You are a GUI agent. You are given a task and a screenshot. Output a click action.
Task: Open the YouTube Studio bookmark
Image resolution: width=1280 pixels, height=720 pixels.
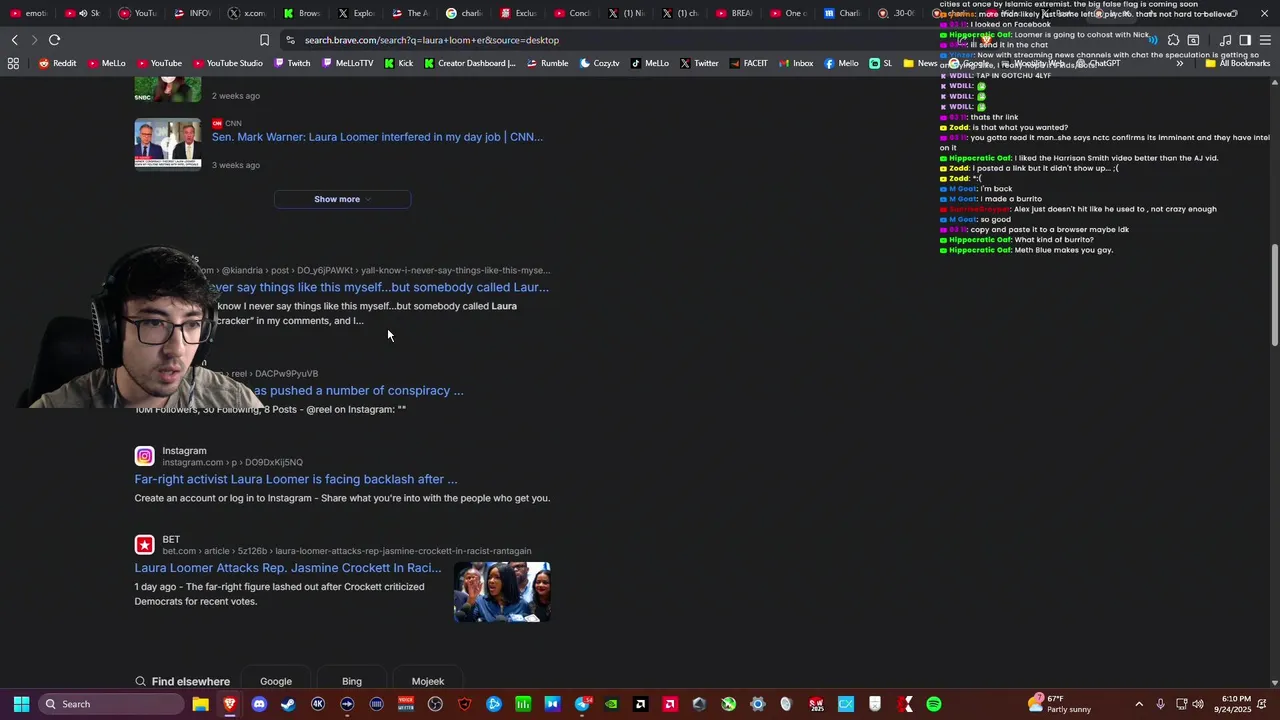pyautogui.click(x=228, y=63)
